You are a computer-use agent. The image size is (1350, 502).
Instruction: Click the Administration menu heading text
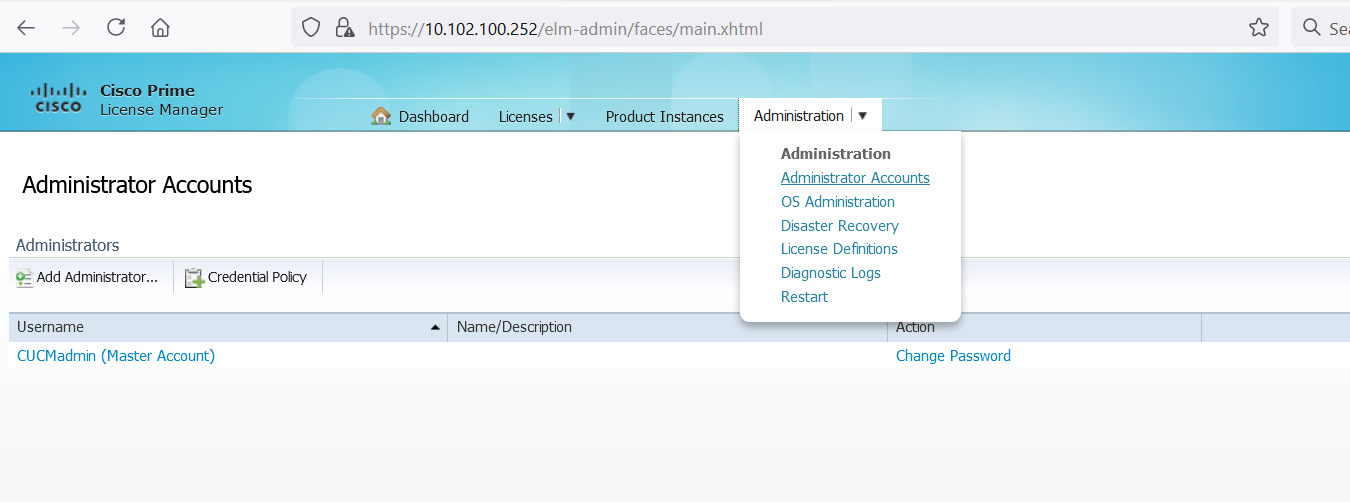(836, 154)
